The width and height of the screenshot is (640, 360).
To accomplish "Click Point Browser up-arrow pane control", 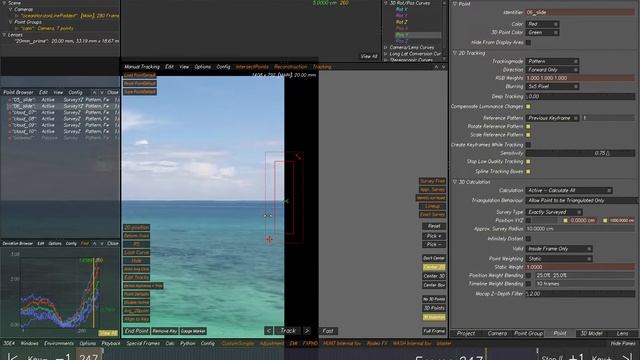I will (94, 93).
